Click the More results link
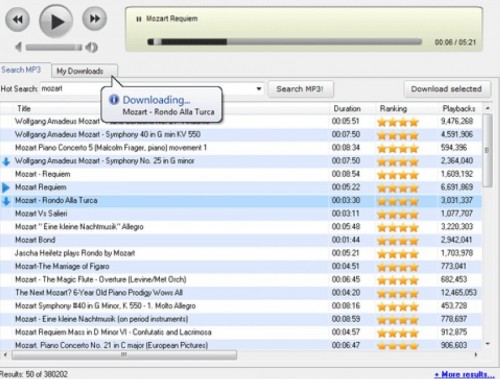The height and width of the screenshot is (379, 500). pyautogui.click(x=464, y=374)
